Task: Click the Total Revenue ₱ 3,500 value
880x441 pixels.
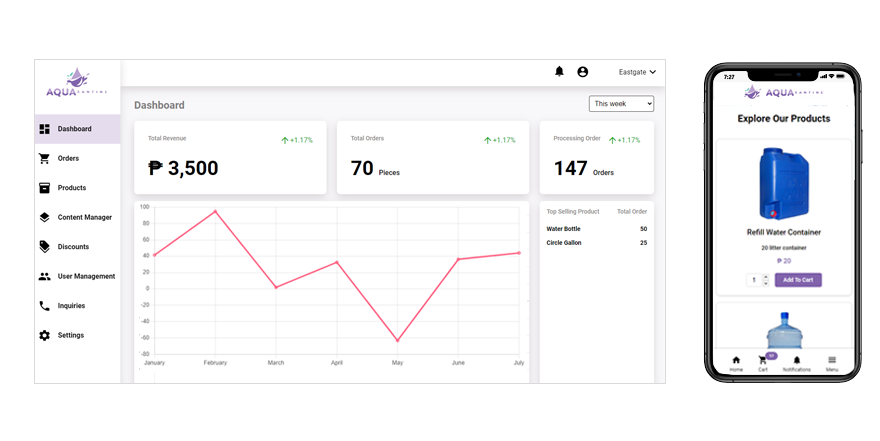Action: tap(183, 168)
